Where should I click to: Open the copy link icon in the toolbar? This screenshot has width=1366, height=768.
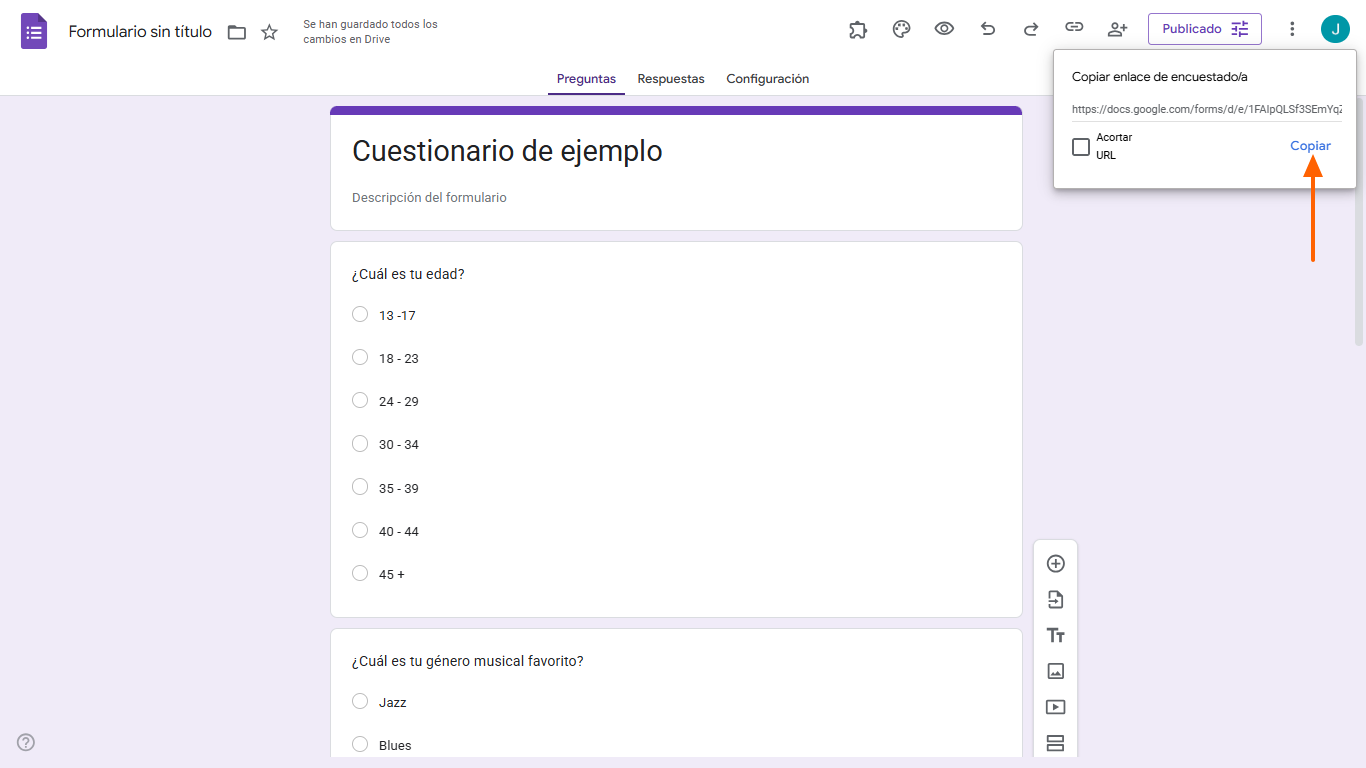(1074, 29)
